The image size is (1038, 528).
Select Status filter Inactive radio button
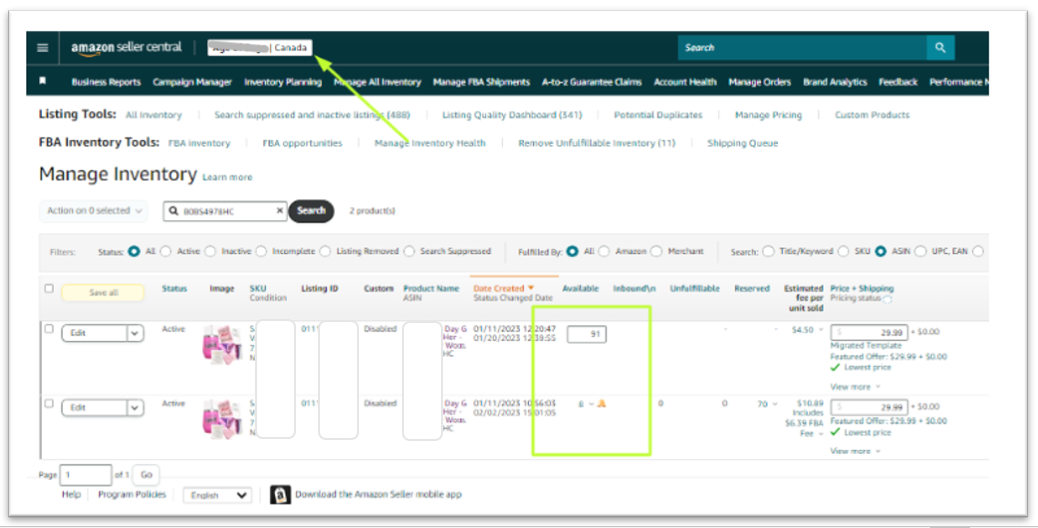tap(210, 251)
